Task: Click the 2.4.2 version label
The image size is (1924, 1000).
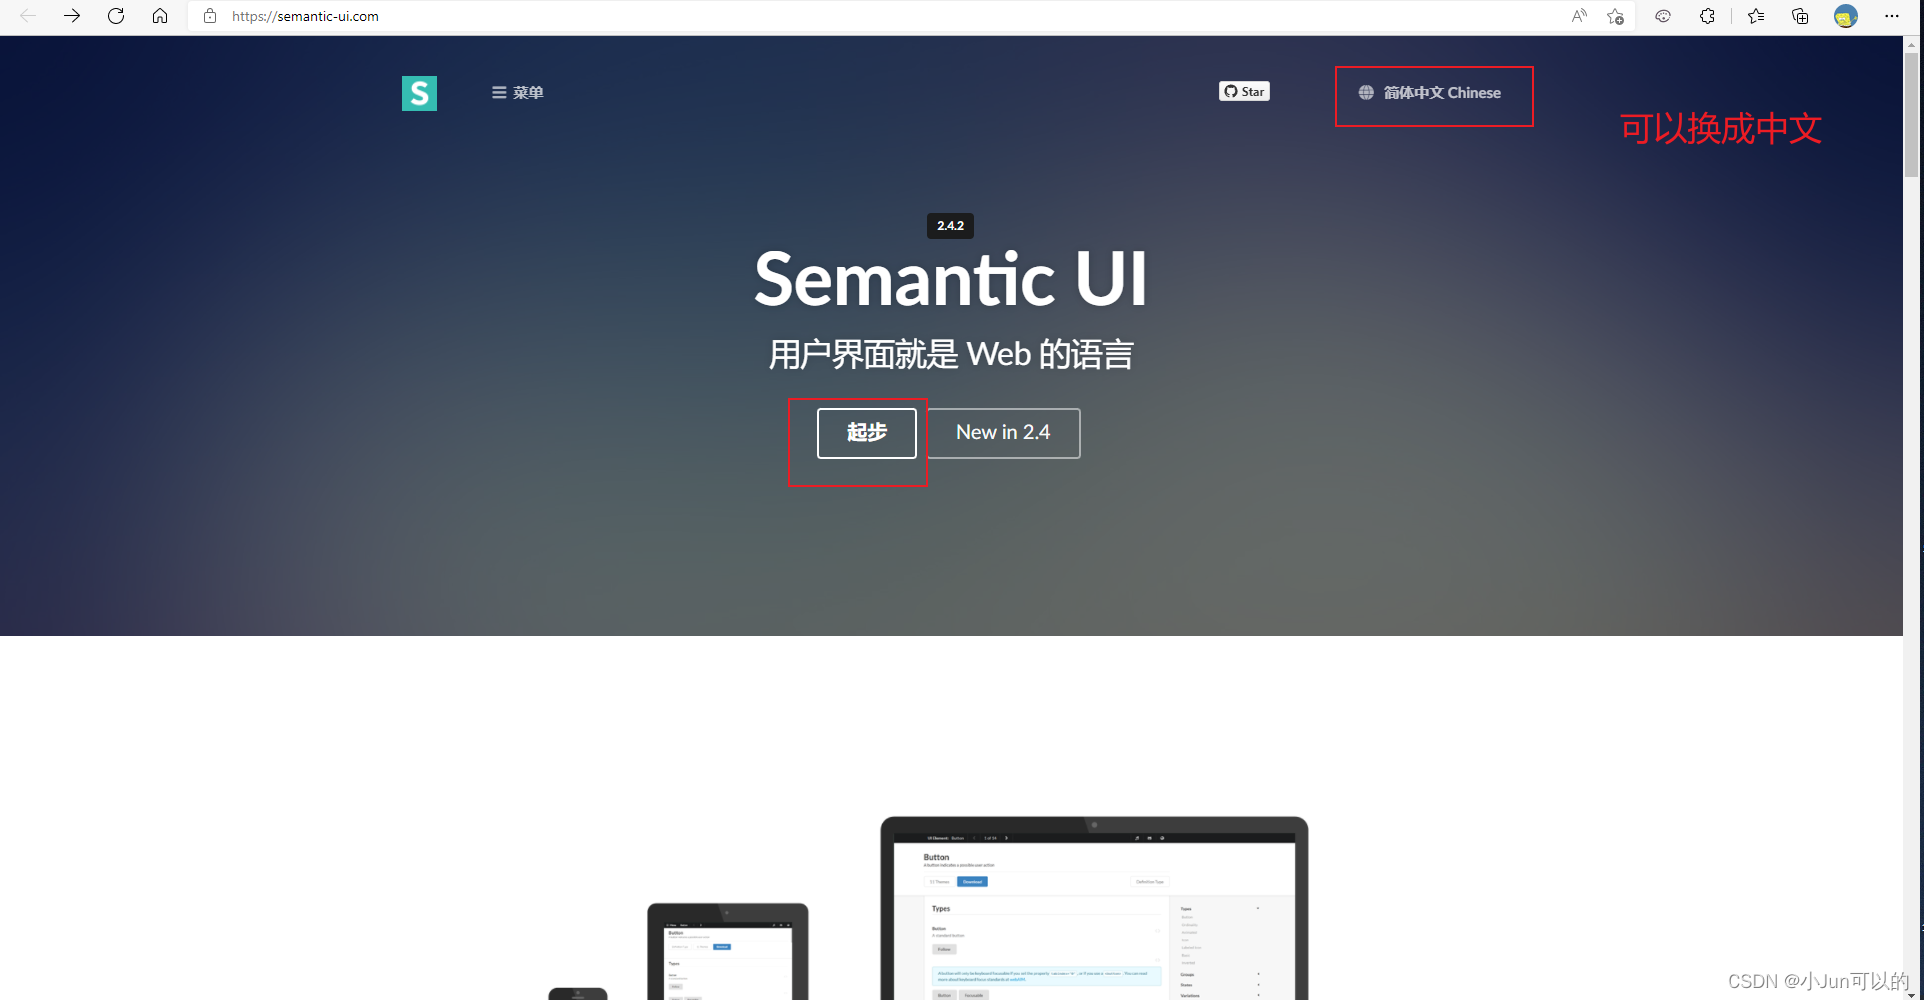Action: coord(950,226)
